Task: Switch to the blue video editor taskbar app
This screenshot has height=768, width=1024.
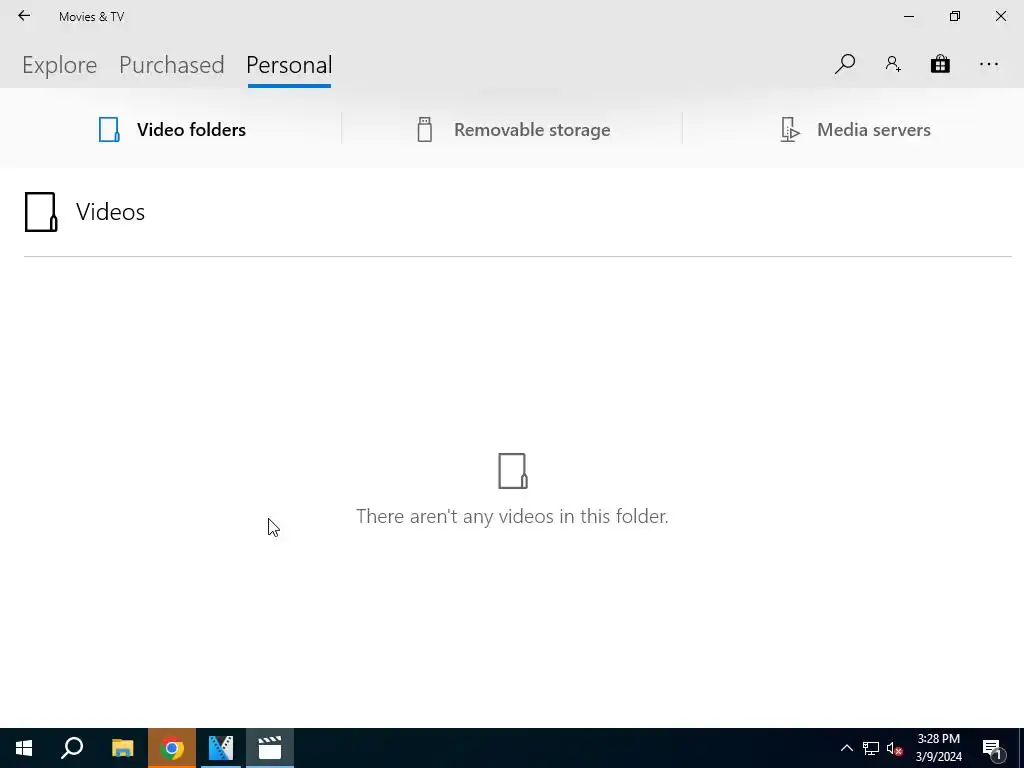Action: [x=221, y=748]
